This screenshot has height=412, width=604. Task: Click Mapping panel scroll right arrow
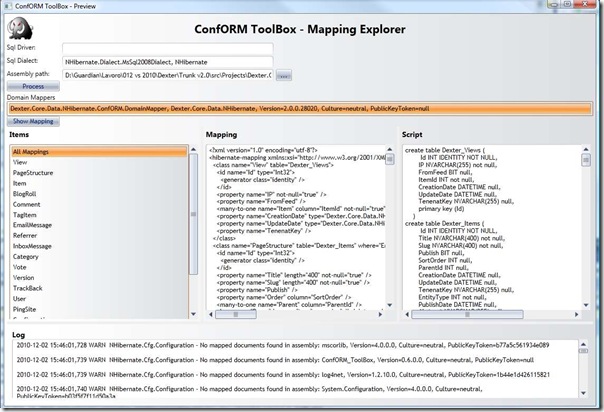[380, 314]
